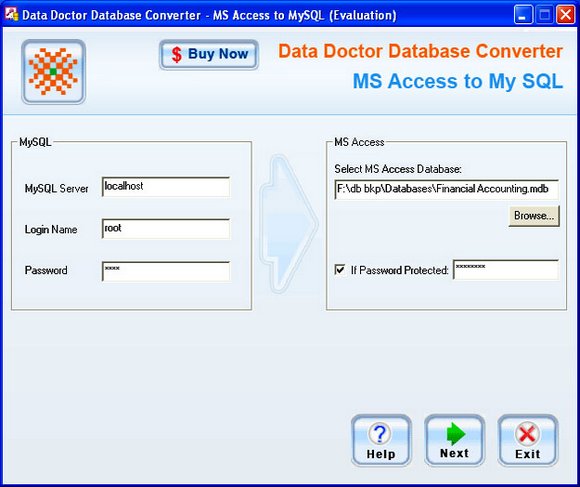Uncheck the If Password Protected checkbox
The height and width of the screenshot is (487, 580).
pyautogui.click(x=340, y=270)
